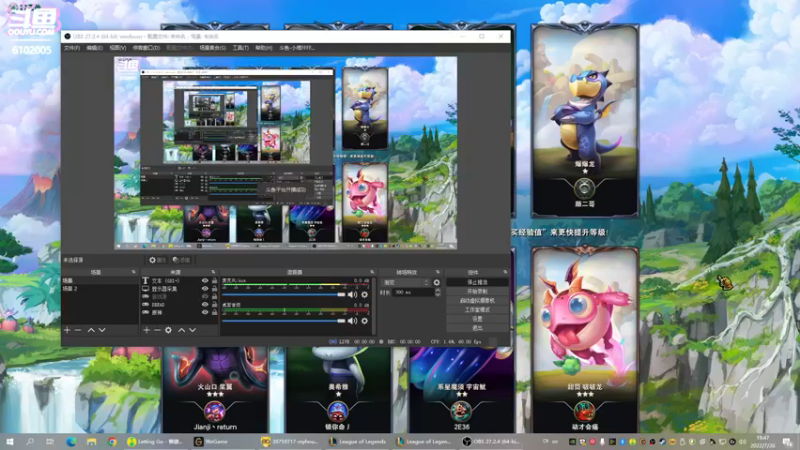Open 麦克风/Aux audio settings gear
The width and height of the screenshot is (800, 450).
pyautogui.click(x=364, y=294)
